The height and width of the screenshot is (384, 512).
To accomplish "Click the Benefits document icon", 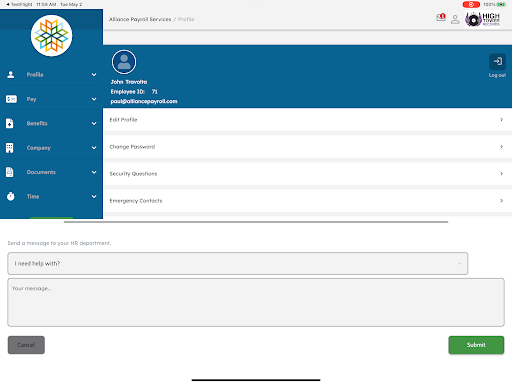I will 10,123.
